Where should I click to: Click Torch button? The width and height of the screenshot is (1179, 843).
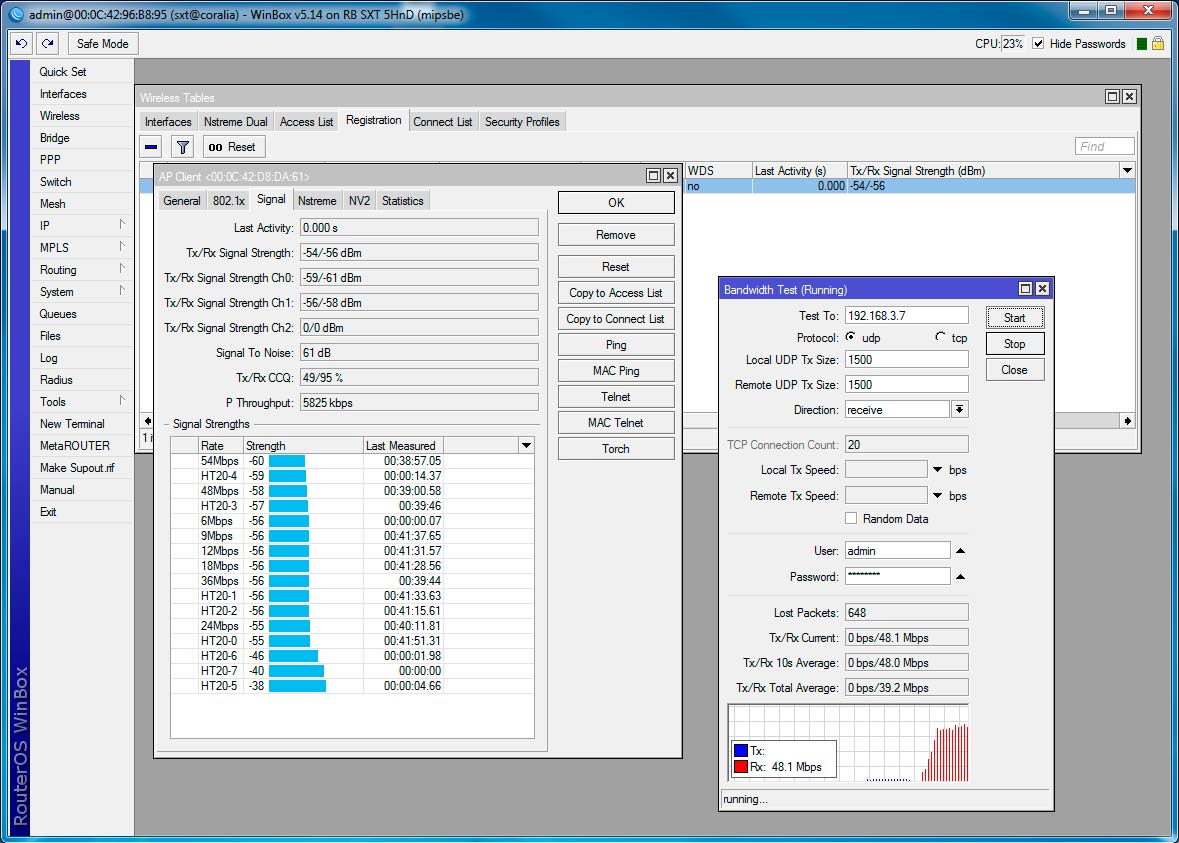pos(616,448)
